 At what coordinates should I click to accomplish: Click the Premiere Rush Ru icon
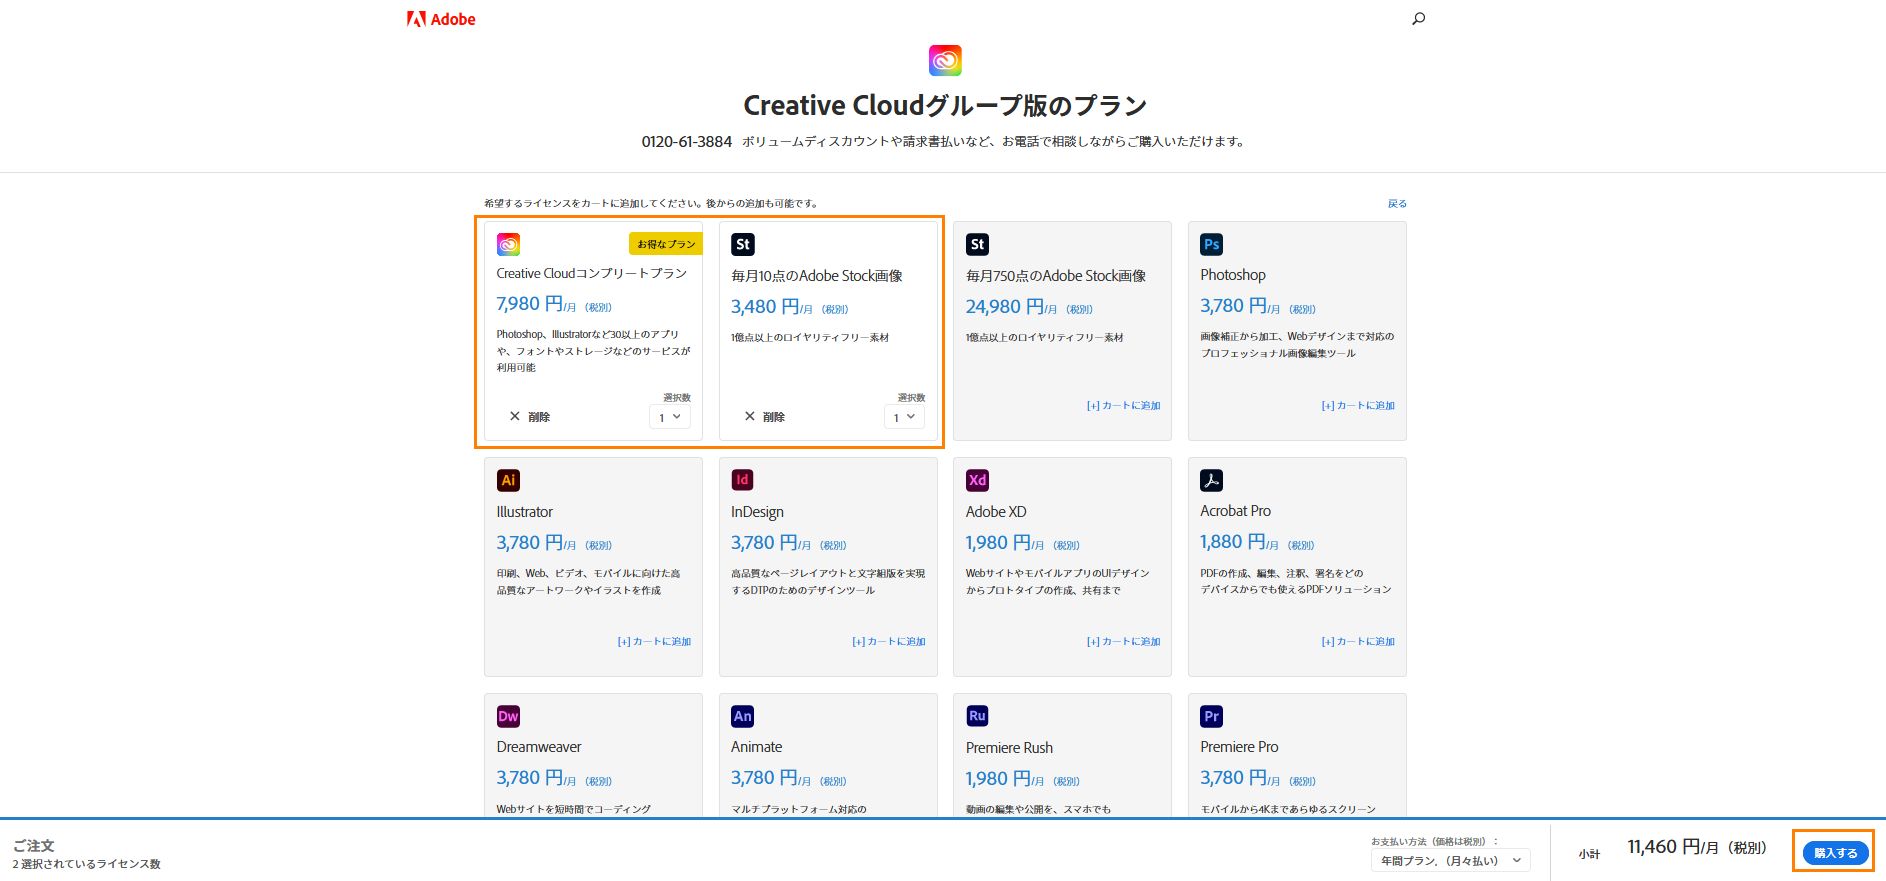click(x=977, y=716)
